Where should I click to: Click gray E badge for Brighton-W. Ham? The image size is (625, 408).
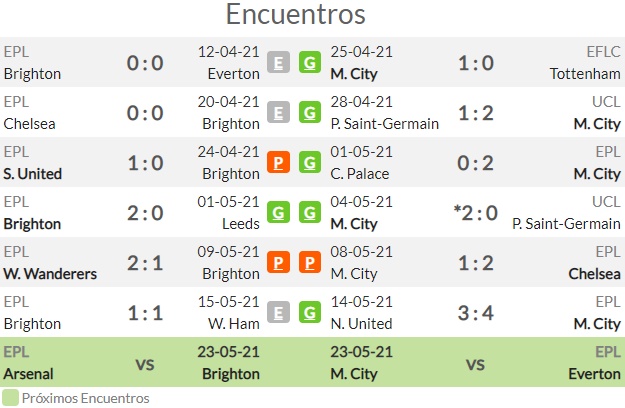(x=278, y=312)
